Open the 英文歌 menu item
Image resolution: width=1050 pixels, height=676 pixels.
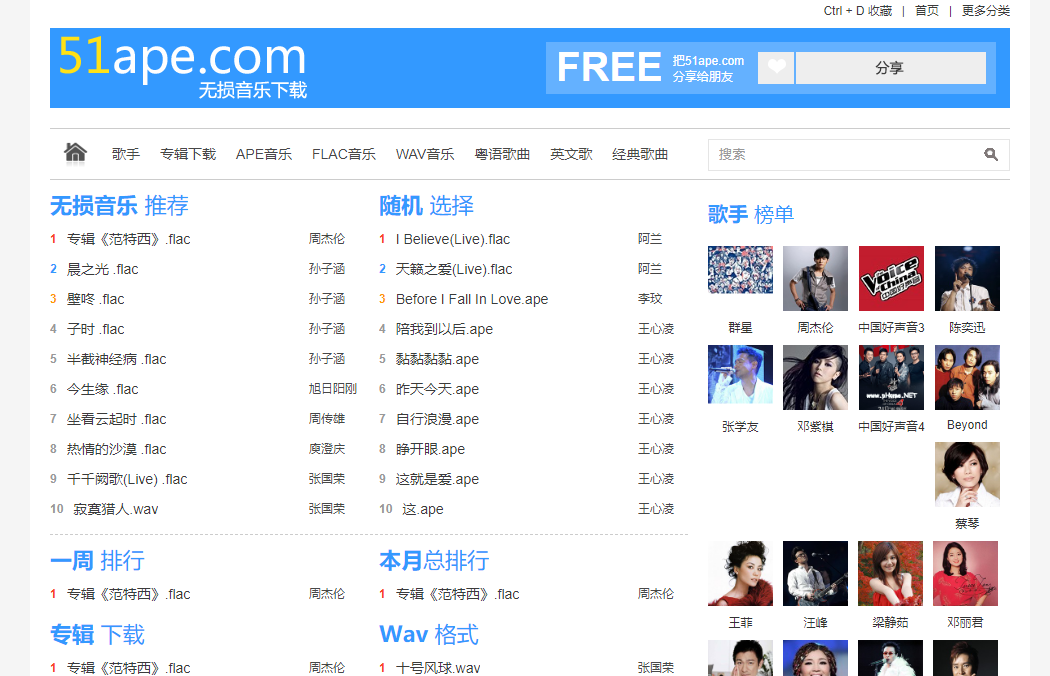point(571,154)
